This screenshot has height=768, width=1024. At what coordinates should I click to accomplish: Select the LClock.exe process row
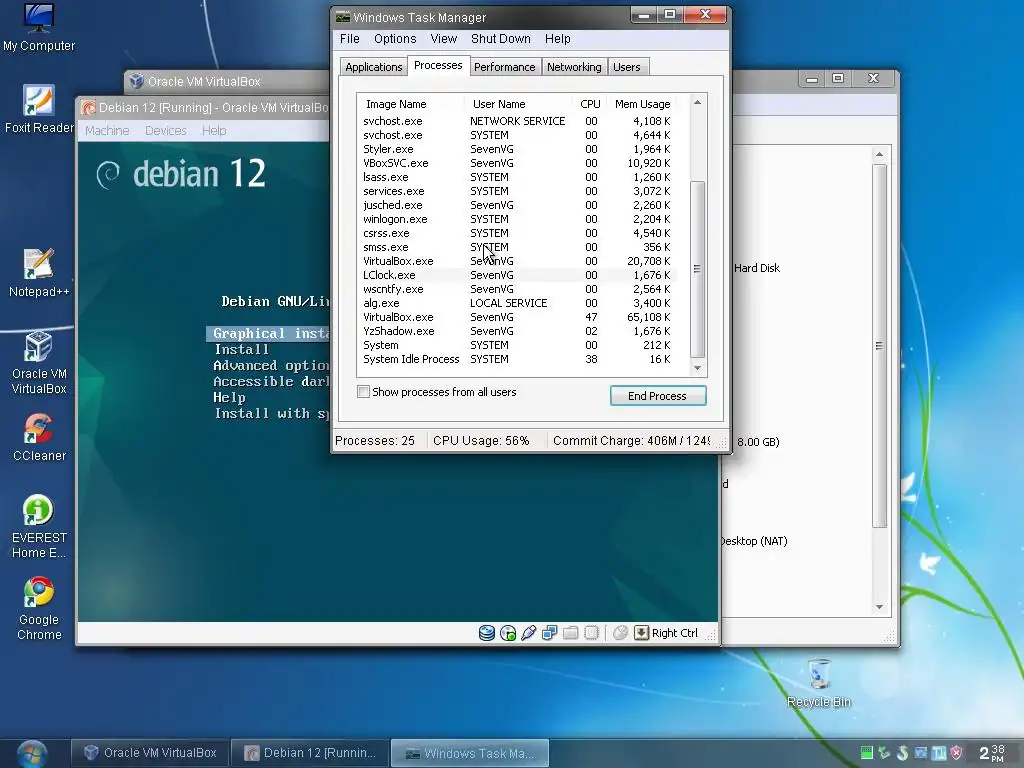coord(517,276)
